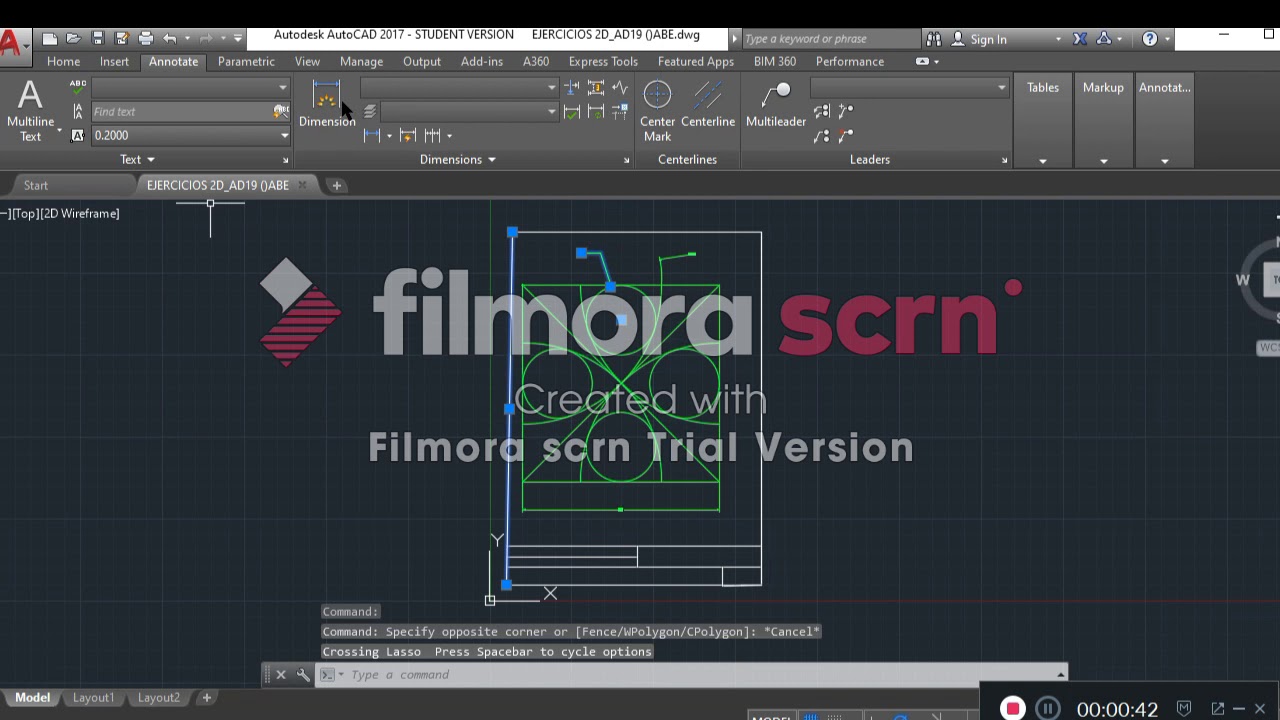Image resolution: width=1280 pixels, height=720 pixels.
Task: Click the dimension layer override icon
Action: [x=369, y=112]
